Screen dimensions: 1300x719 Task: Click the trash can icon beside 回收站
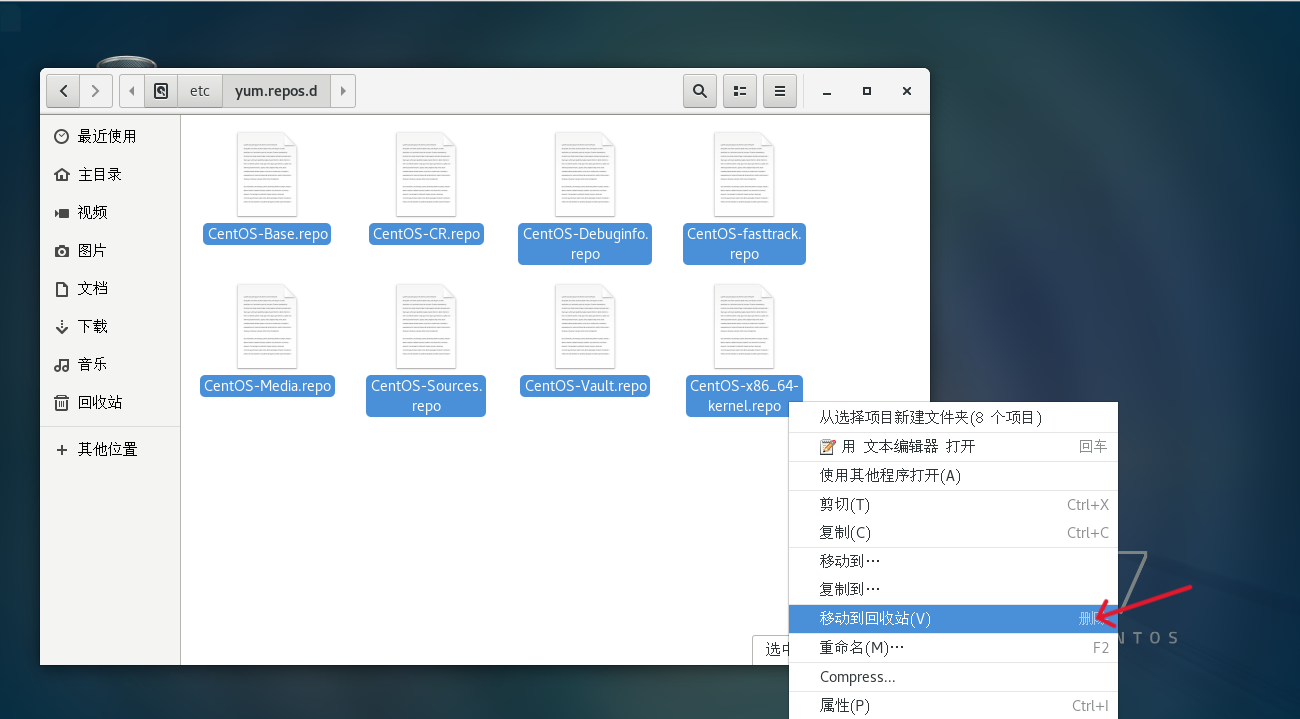click(62, 402)
